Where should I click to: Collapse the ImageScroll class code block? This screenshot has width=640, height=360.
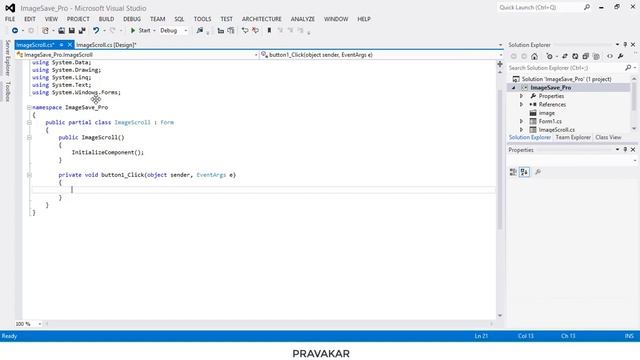29,122
